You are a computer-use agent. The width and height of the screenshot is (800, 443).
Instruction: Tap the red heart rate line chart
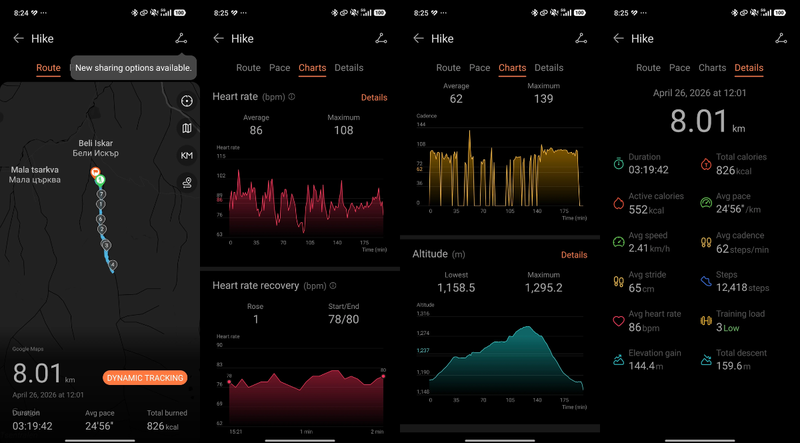[307, 202]
